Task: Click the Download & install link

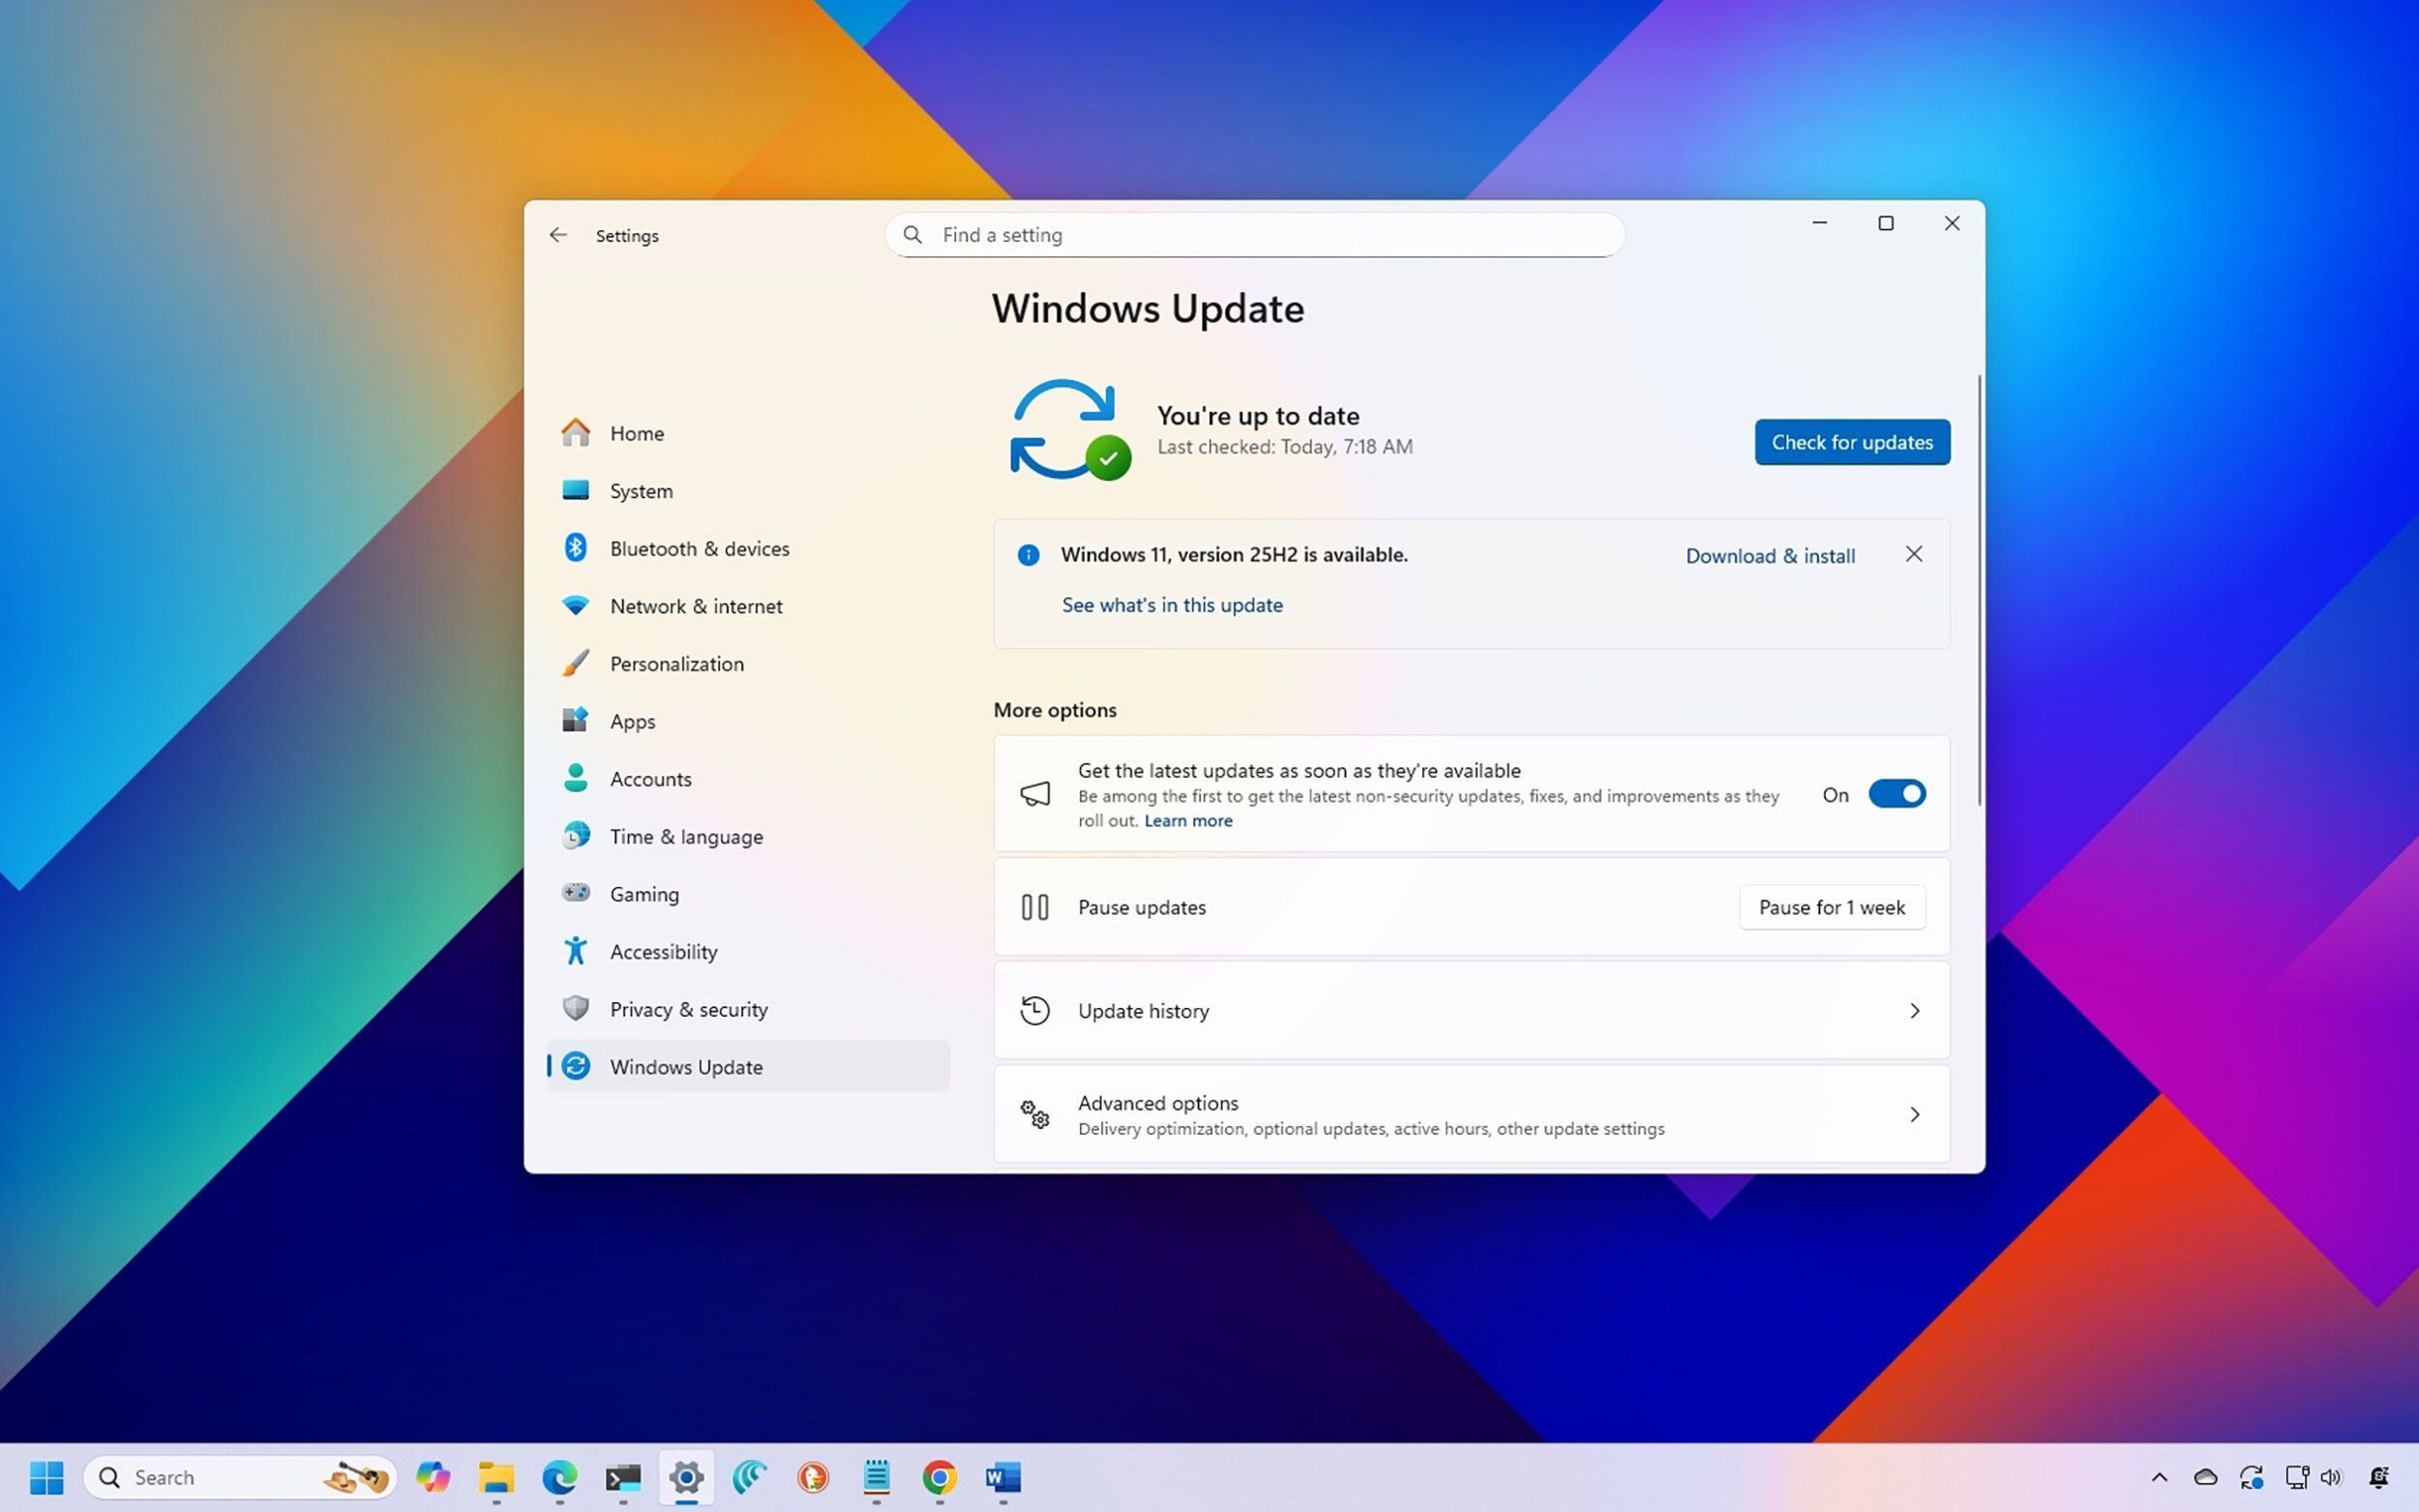Action: pyautogui.click(x=1769, y=556)
